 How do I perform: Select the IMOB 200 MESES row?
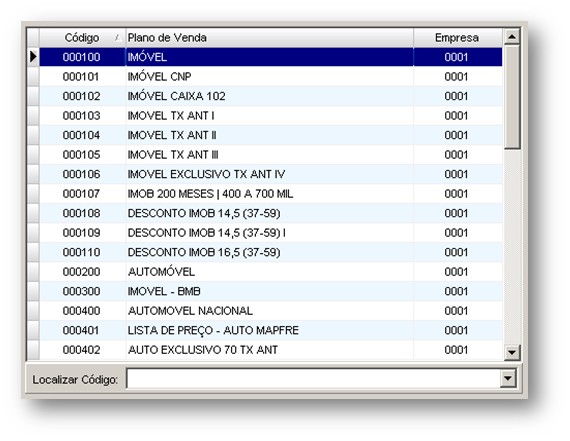pos(271,194)
